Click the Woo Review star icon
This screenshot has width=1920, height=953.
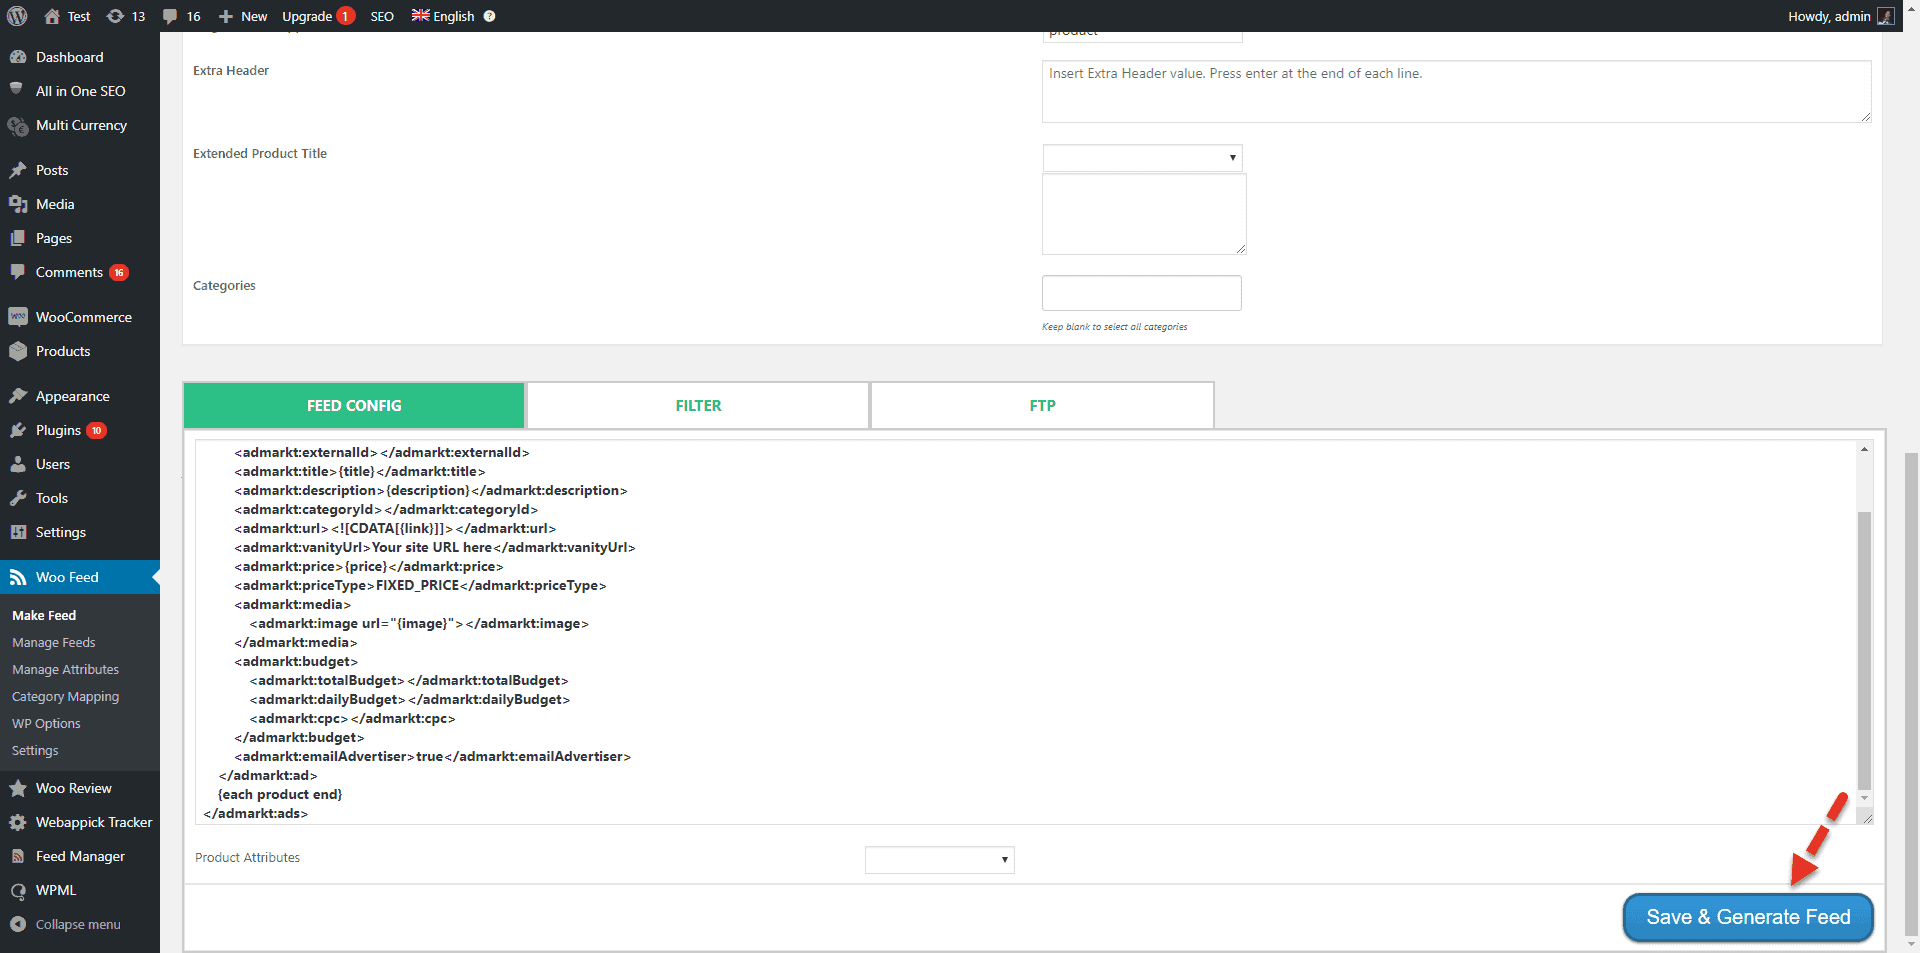17,788
